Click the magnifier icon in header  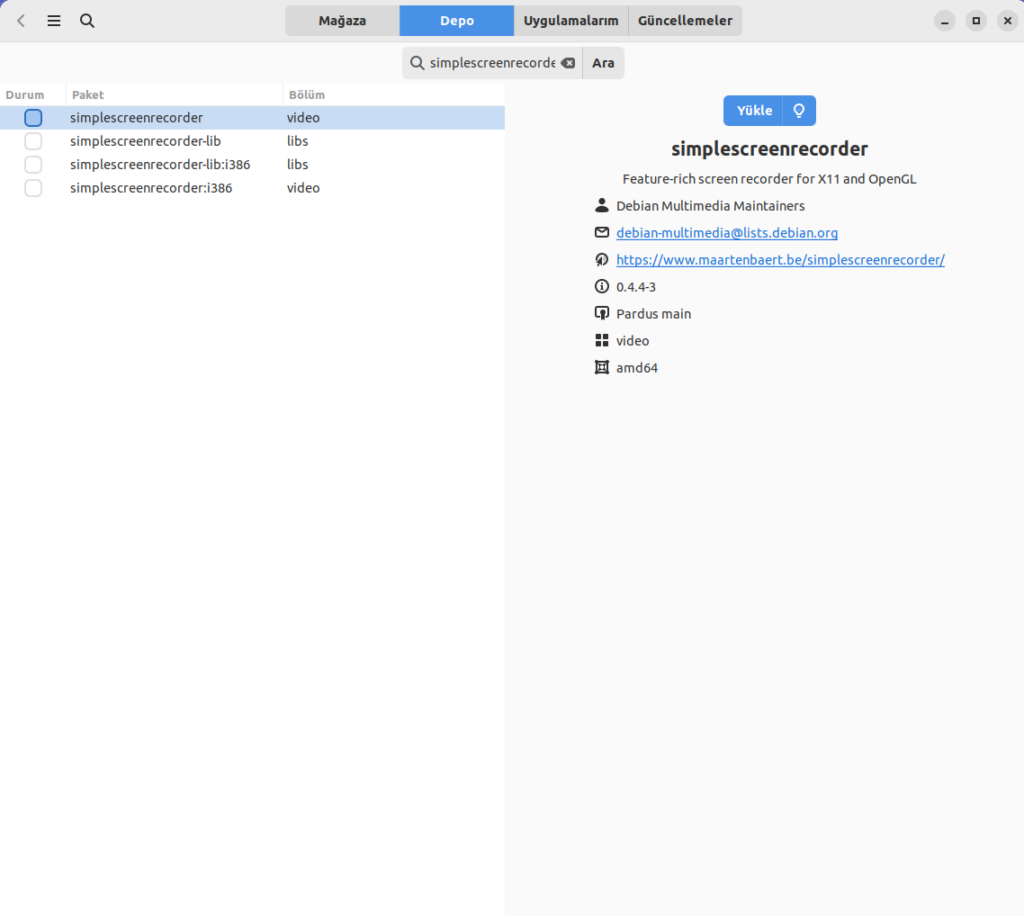tap(87, 21)
